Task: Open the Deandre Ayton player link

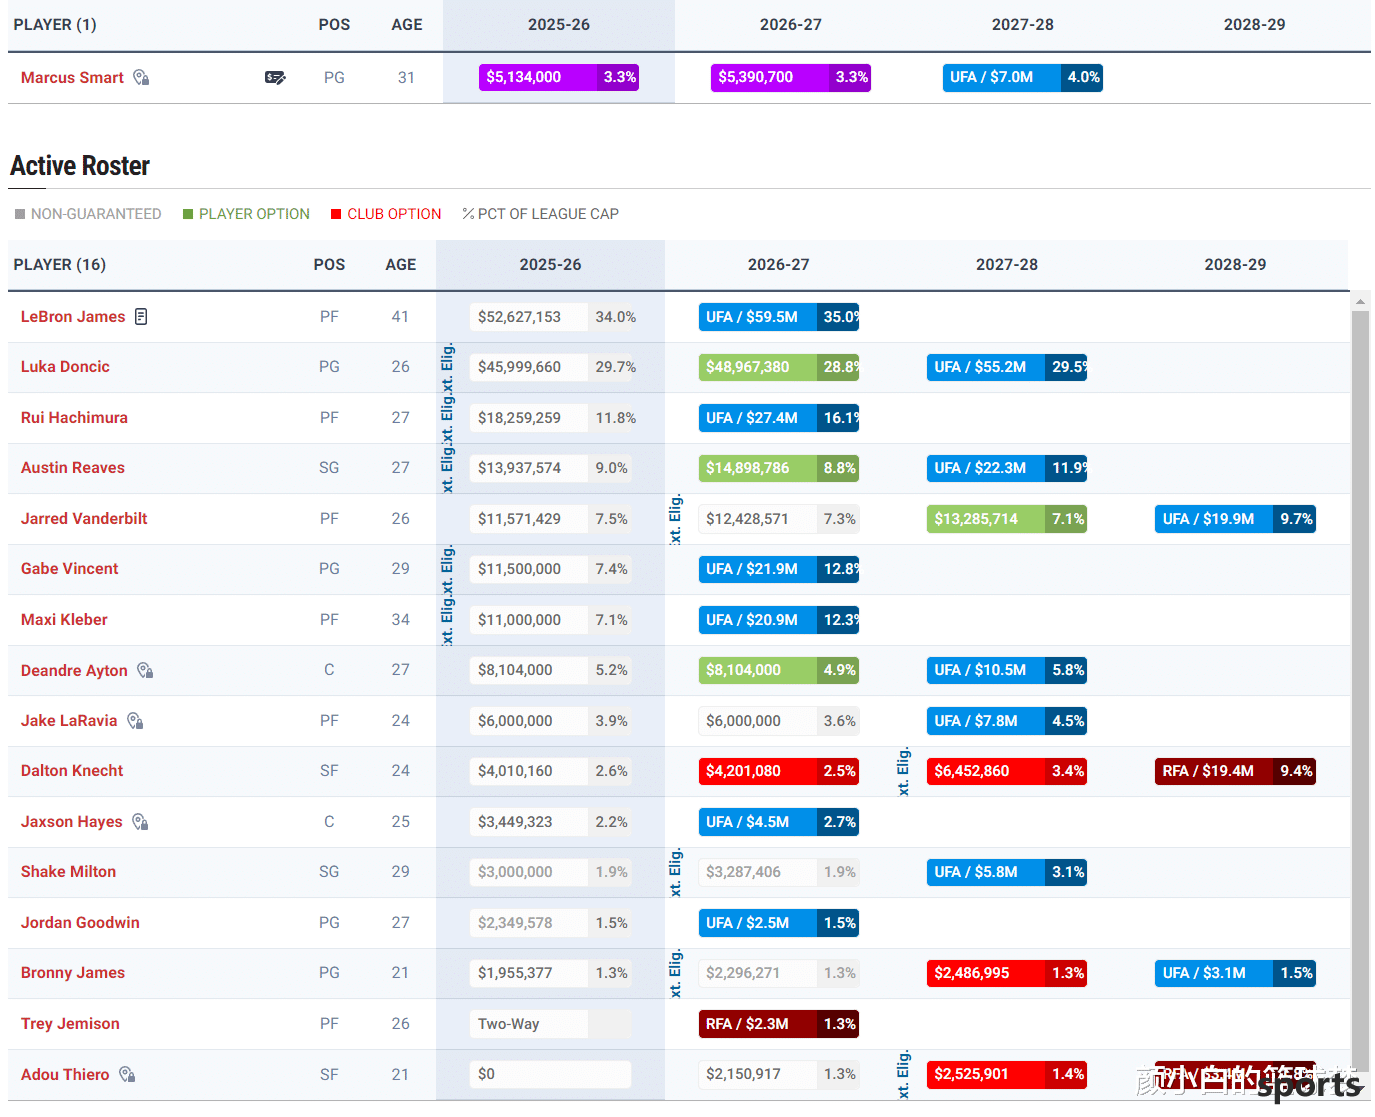Action: (x=74, y=670)
